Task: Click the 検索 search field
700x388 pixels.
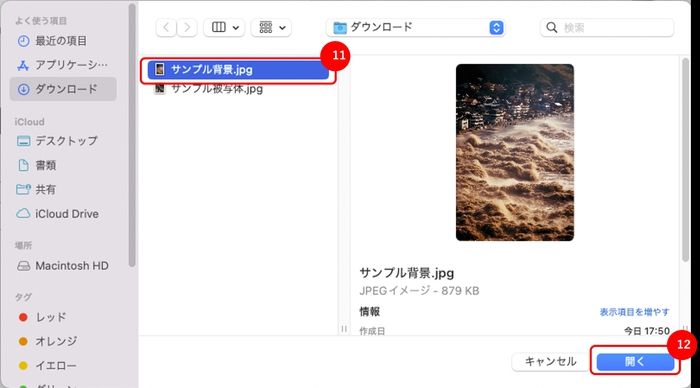Action: (x=607, y=28)
